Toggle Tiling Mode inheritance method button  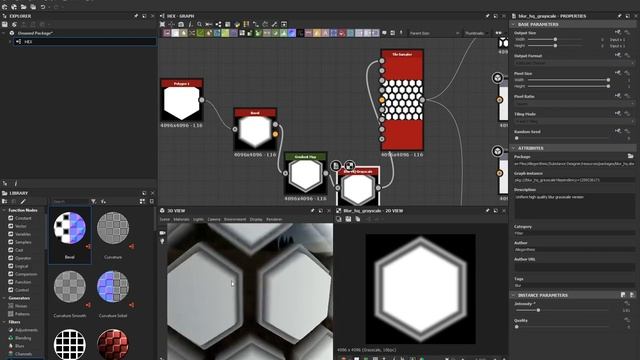tap(618, 113)
